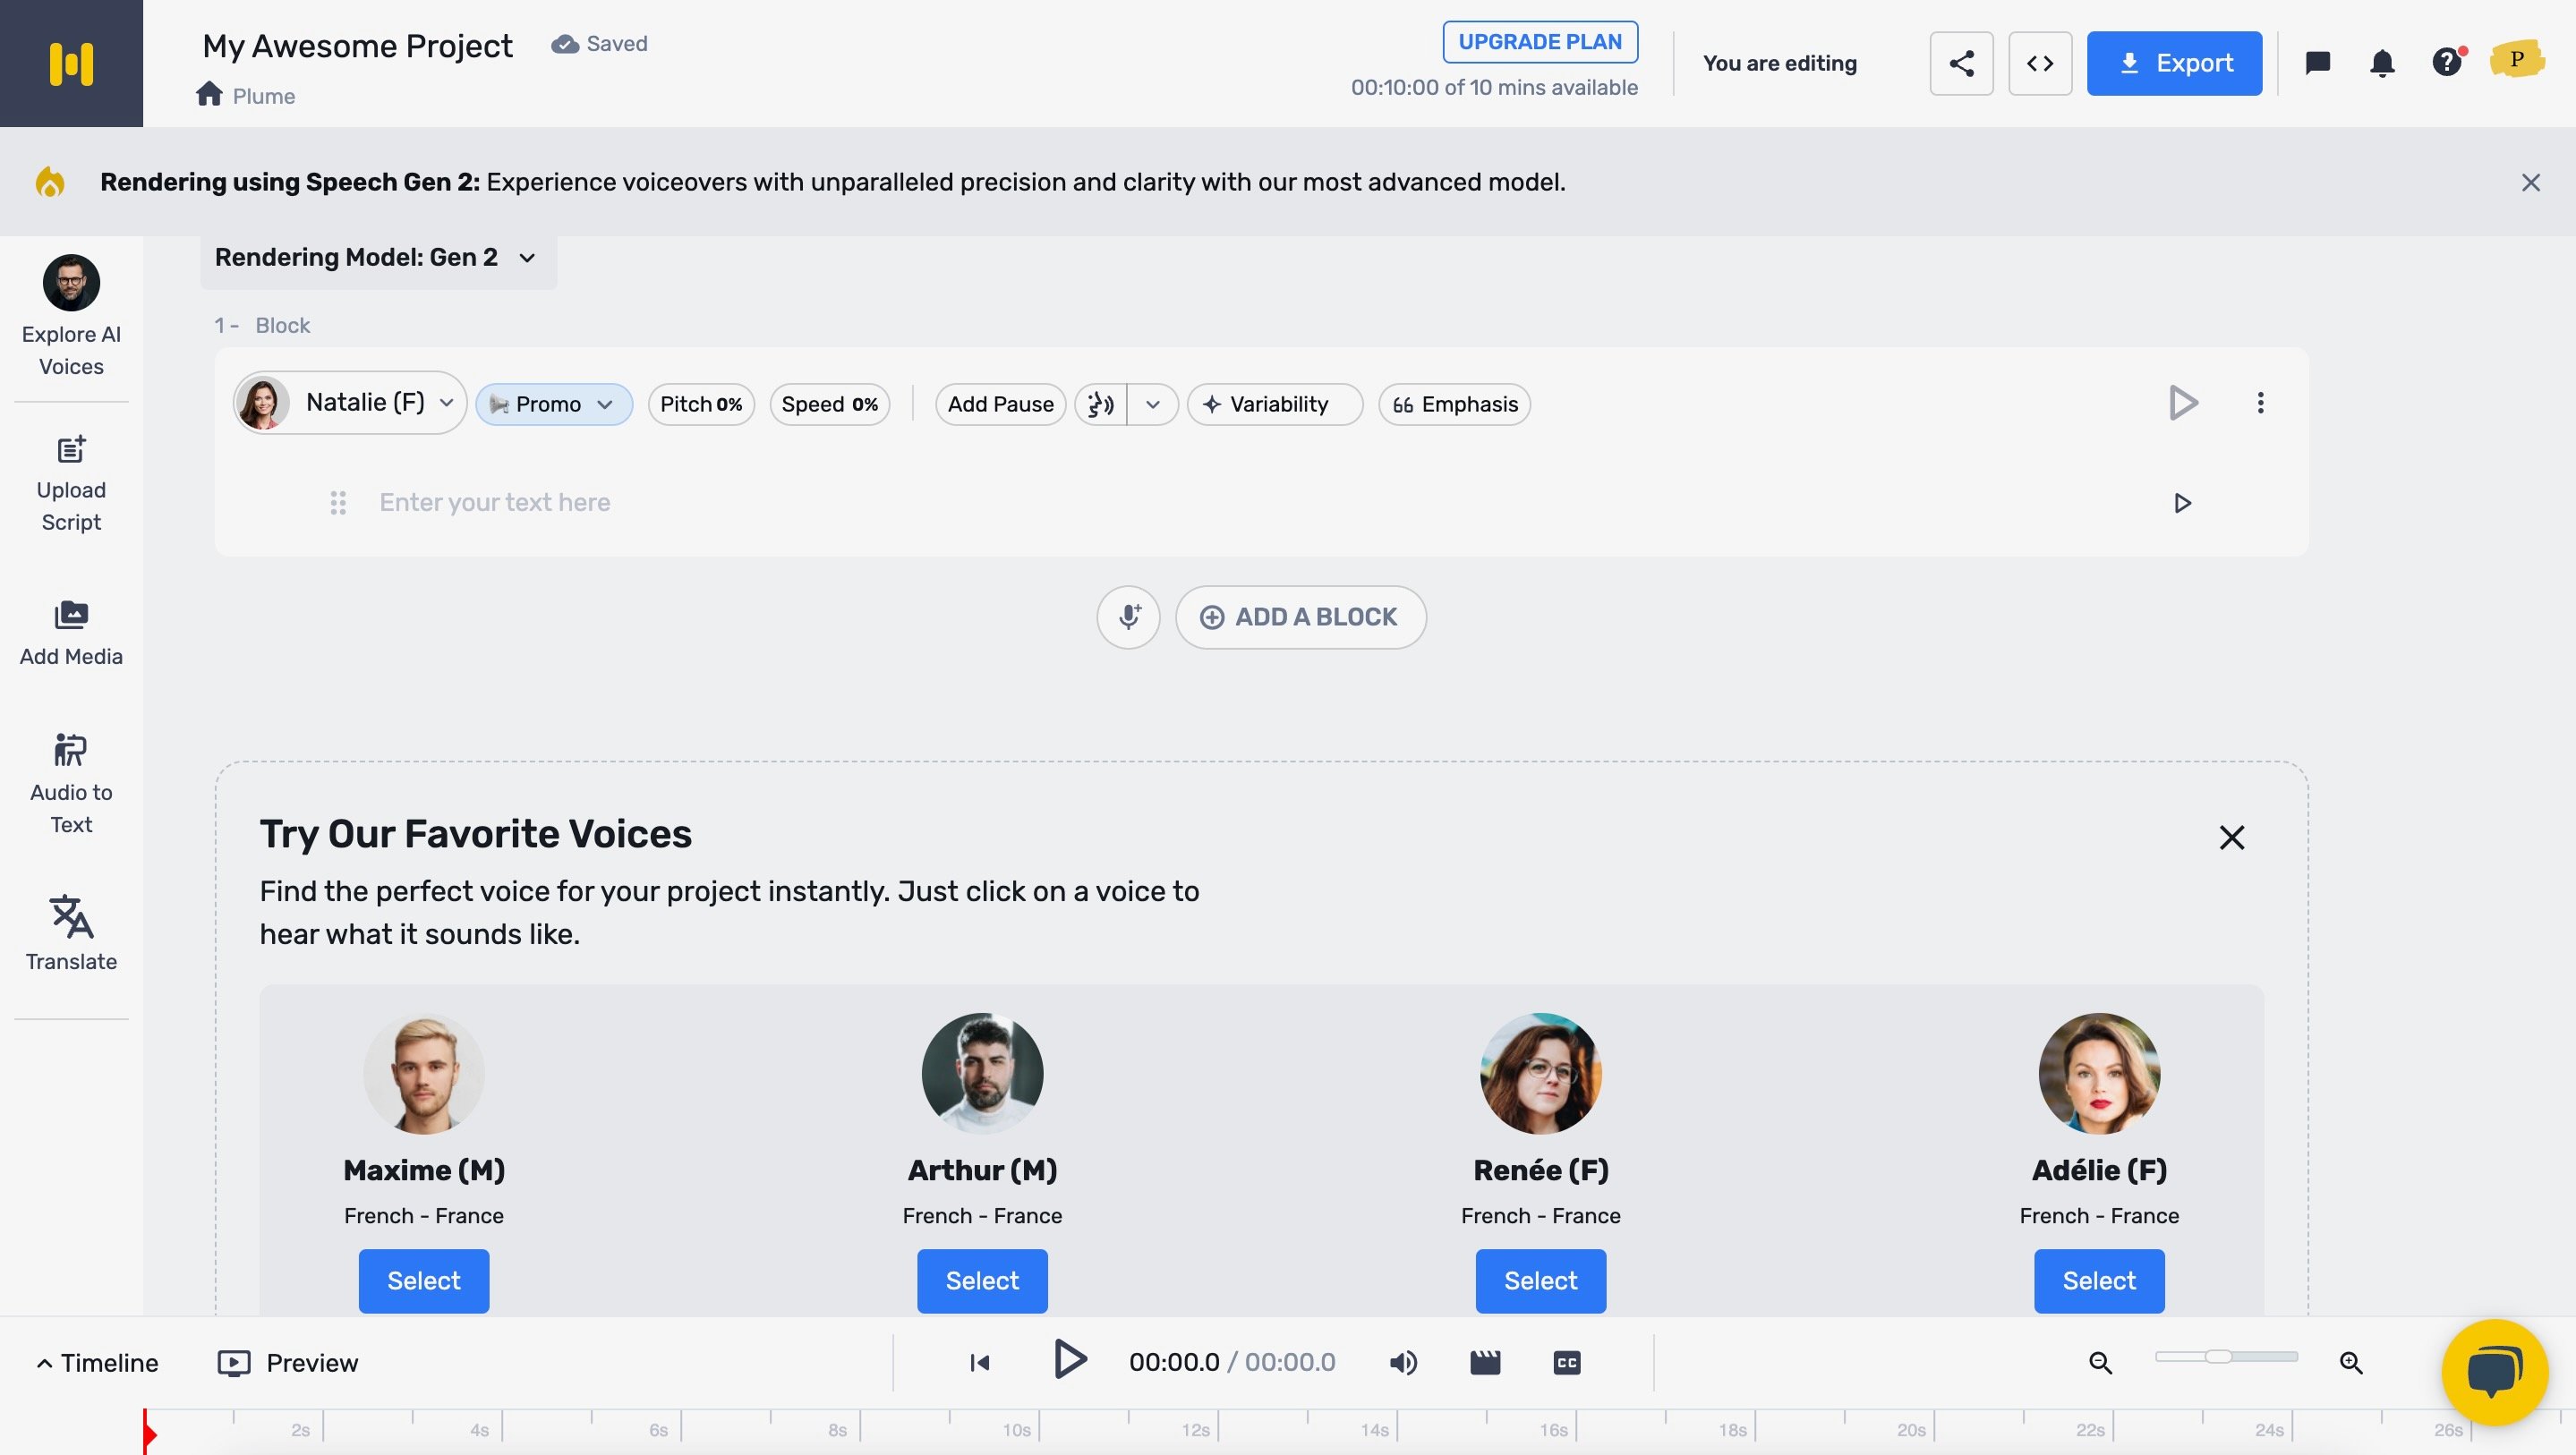Toggle closed captions CC button
This screenshot has height=1455, width=2576.
click(1566, 1362)
